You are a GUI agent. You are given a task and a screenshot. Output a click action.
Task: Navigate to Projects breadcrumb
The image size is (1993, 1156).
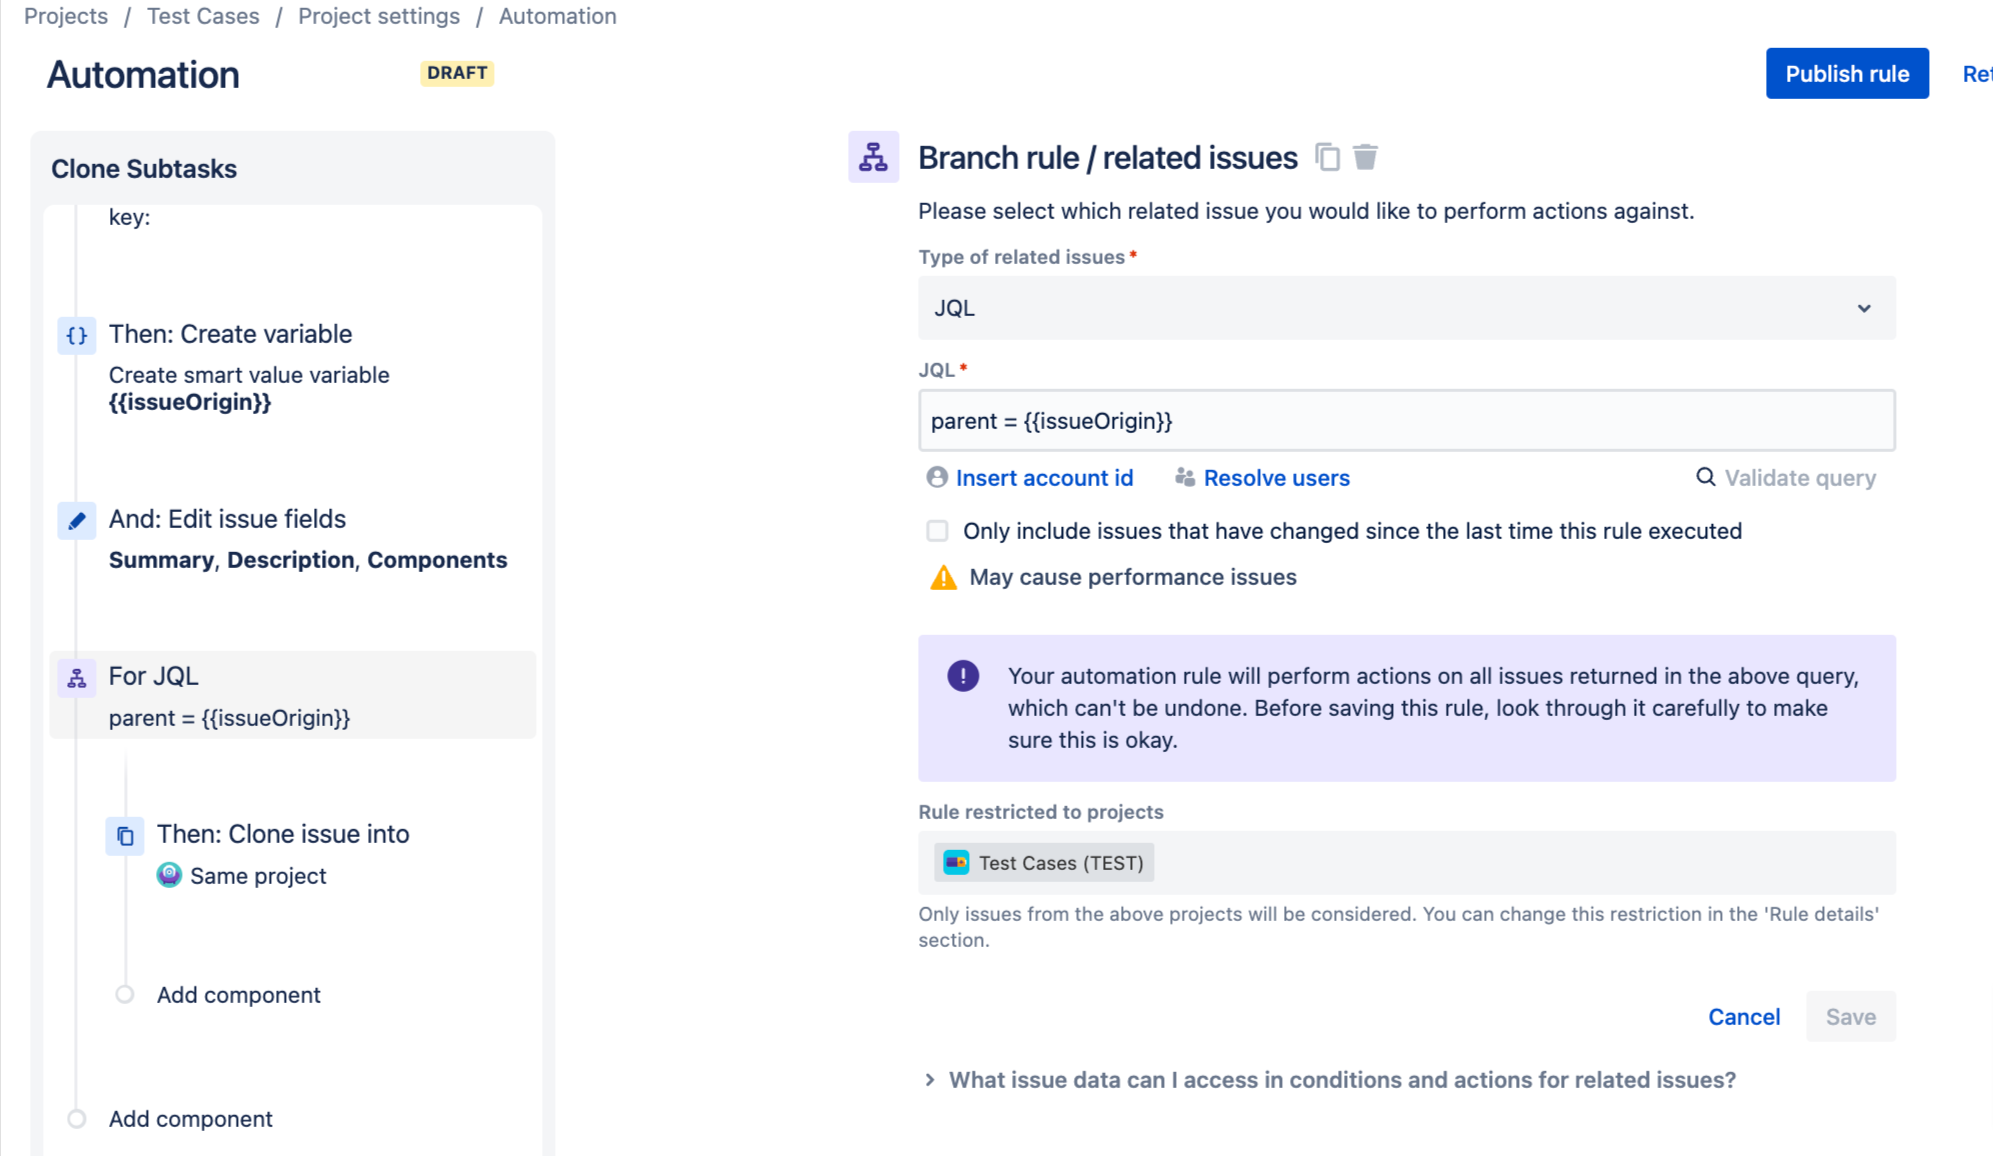click(66, 16)
